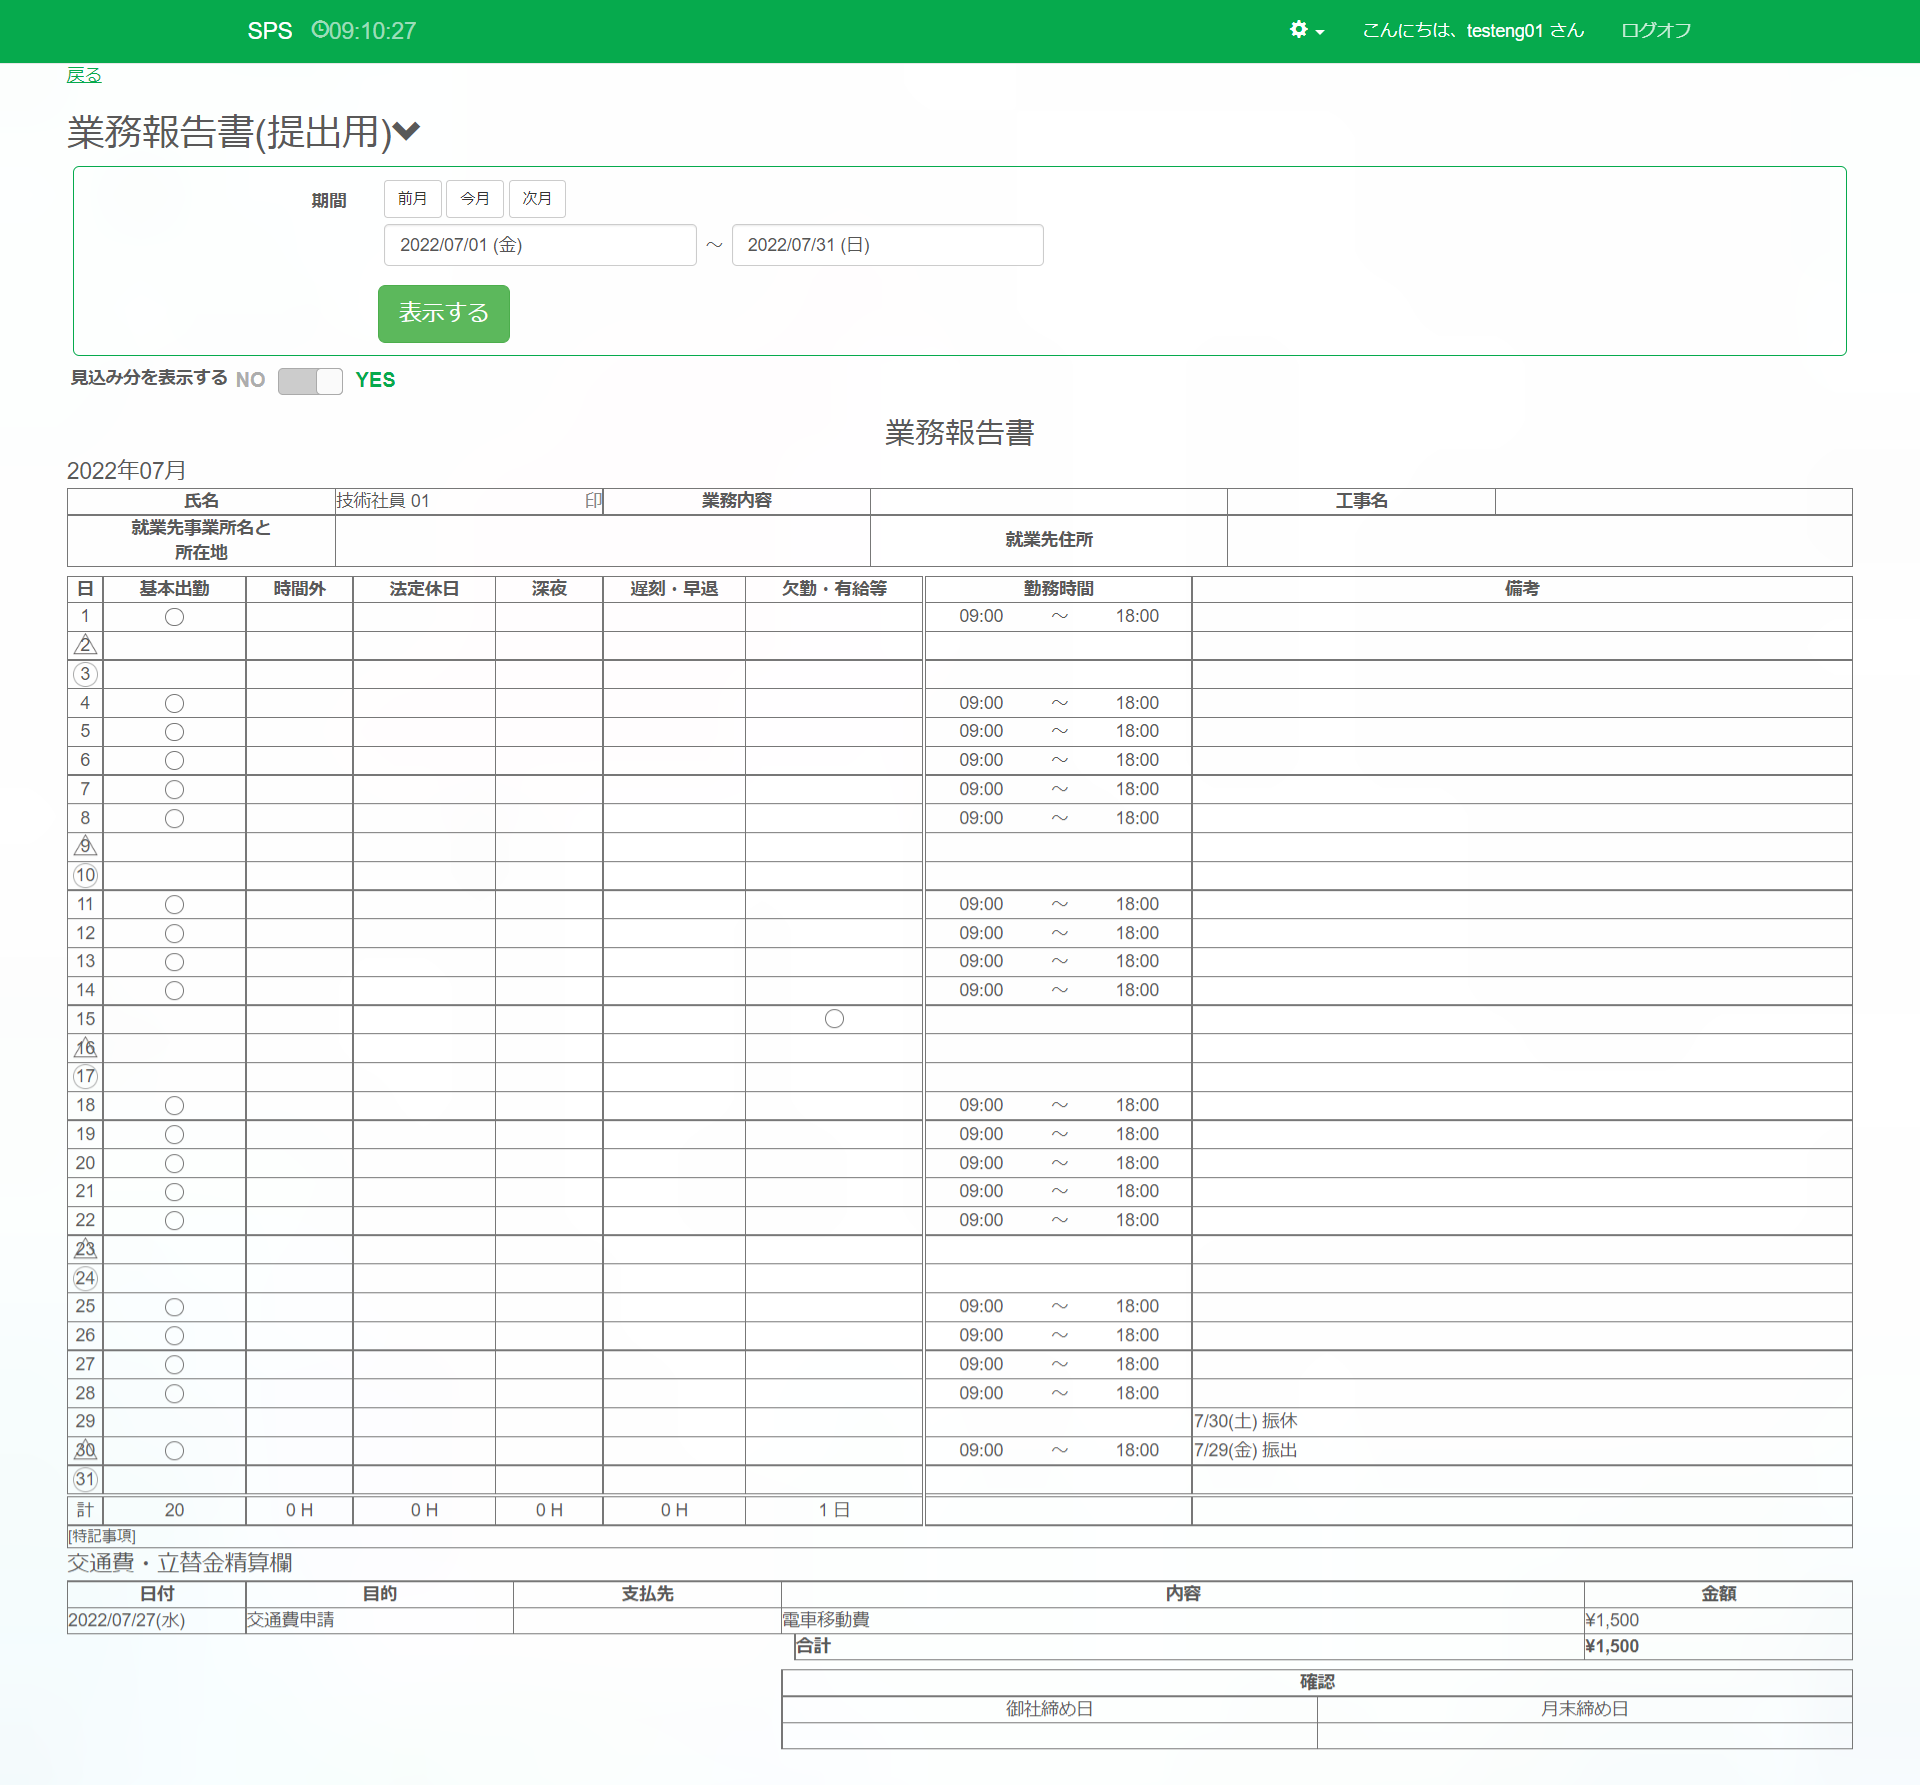The height and width of the screenshot is (1785, 1920).
Task: Select the 前月 period button
Action: [412, 199]
